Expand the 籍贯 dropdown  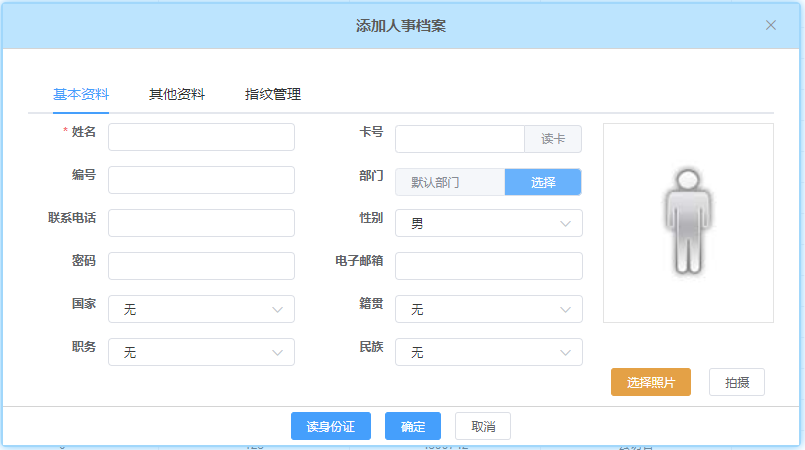489,309
